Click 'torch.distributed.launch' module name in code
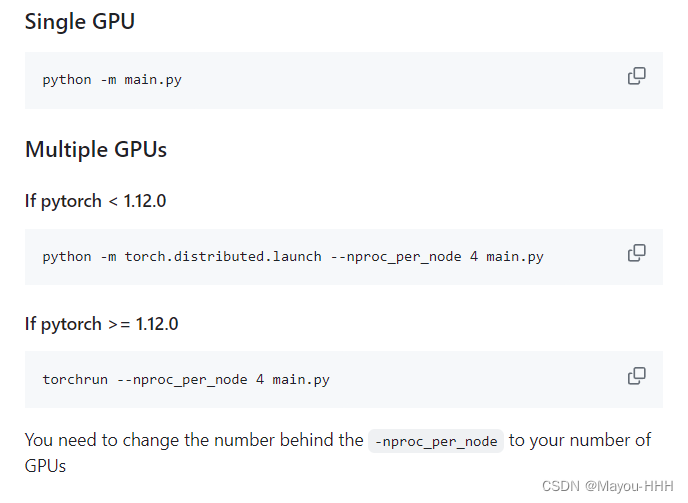Screen dimensions: 688x503 223,256
